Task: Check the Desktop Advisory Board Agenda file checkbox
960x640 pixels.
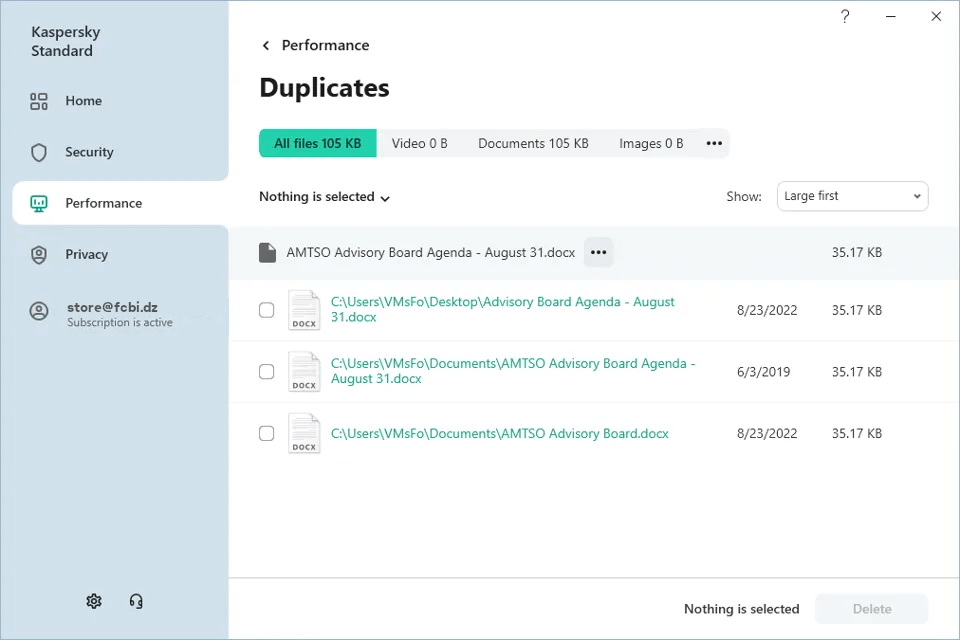Action: (x=267, y=310)
